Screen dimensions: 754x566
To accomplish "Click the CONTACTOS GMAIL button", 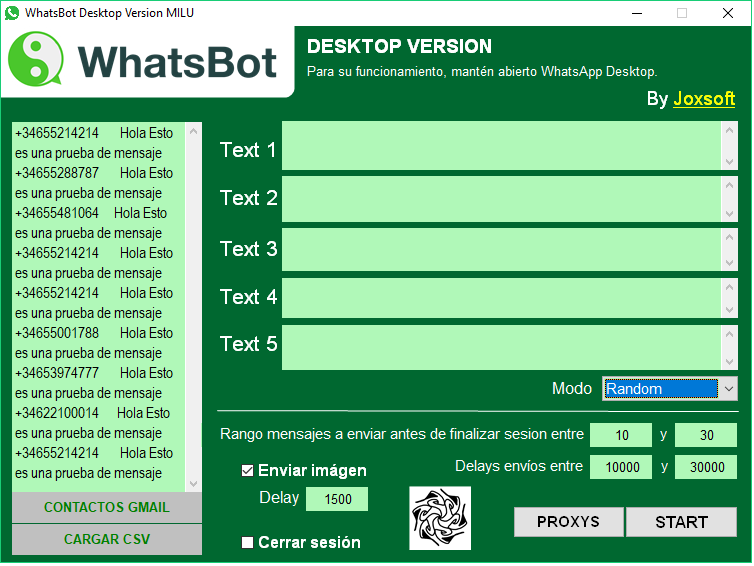I will pos(107,507).
